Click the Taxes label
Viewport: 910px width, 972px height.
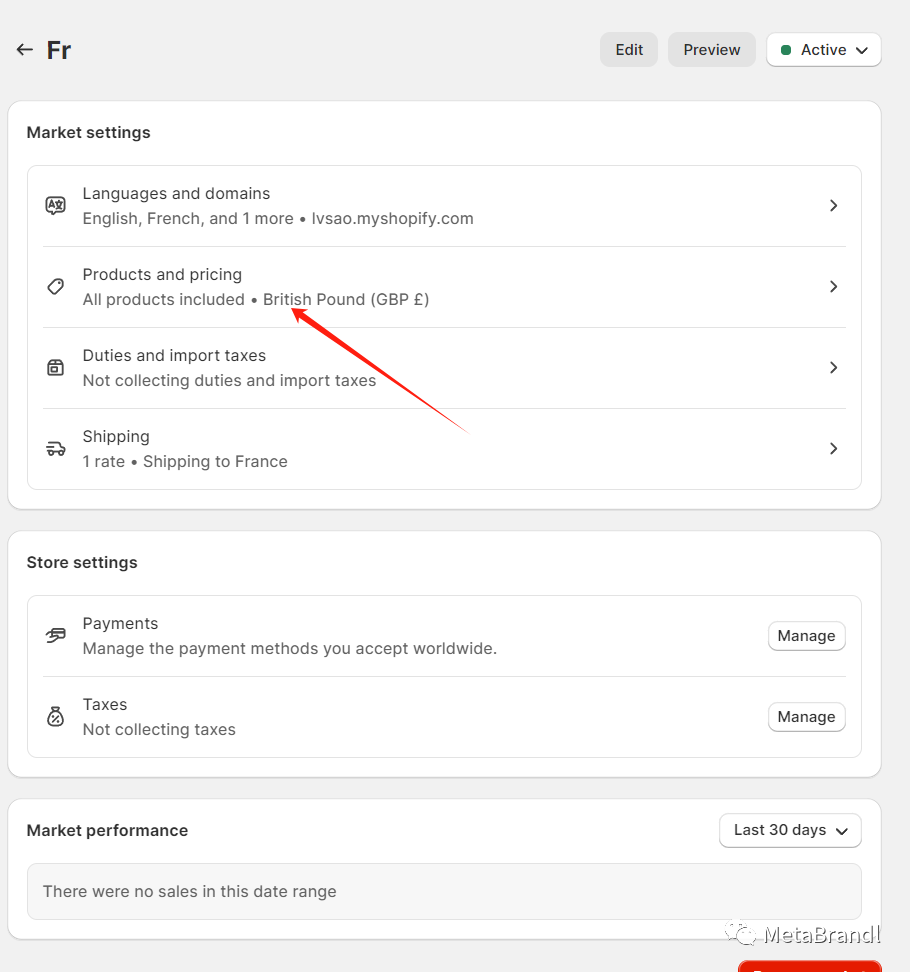(x=105, y=705)
